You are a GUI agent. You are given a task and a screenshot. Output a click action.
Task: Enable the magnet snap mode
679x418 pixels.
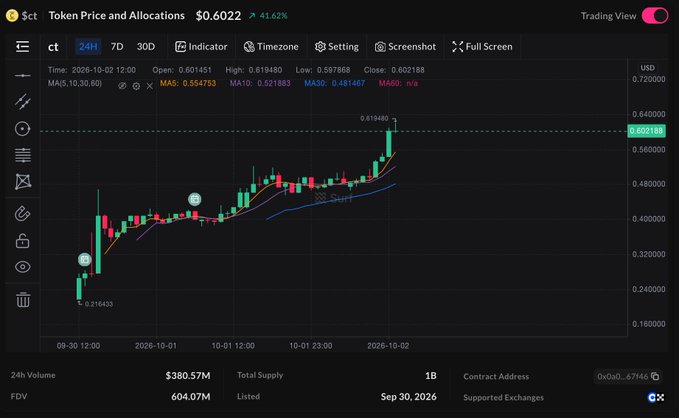point(23,214)
